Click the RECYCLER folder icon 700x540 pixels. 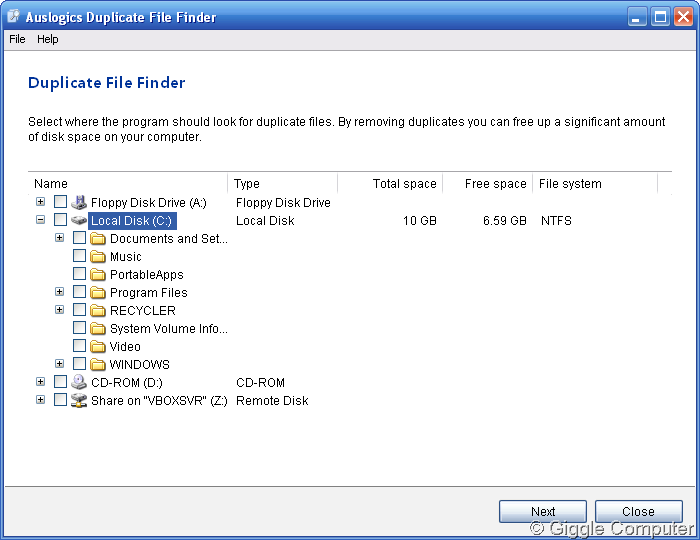coord(98,310)
